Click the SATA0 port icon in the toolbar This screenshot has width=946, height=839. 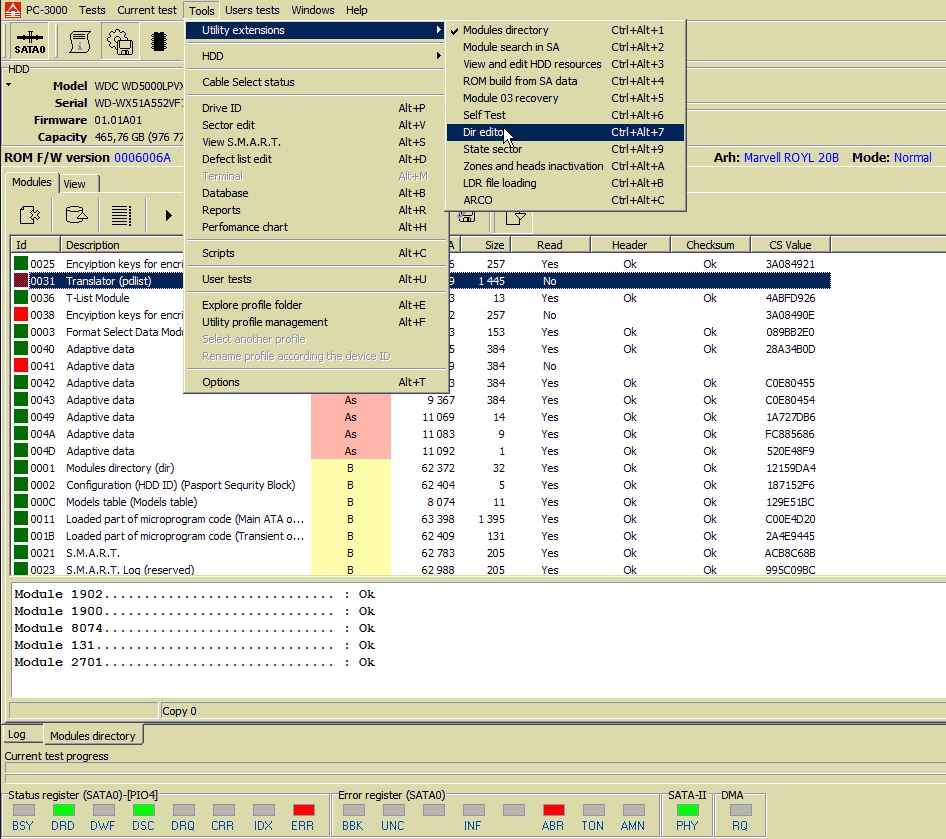click(30, 42)
